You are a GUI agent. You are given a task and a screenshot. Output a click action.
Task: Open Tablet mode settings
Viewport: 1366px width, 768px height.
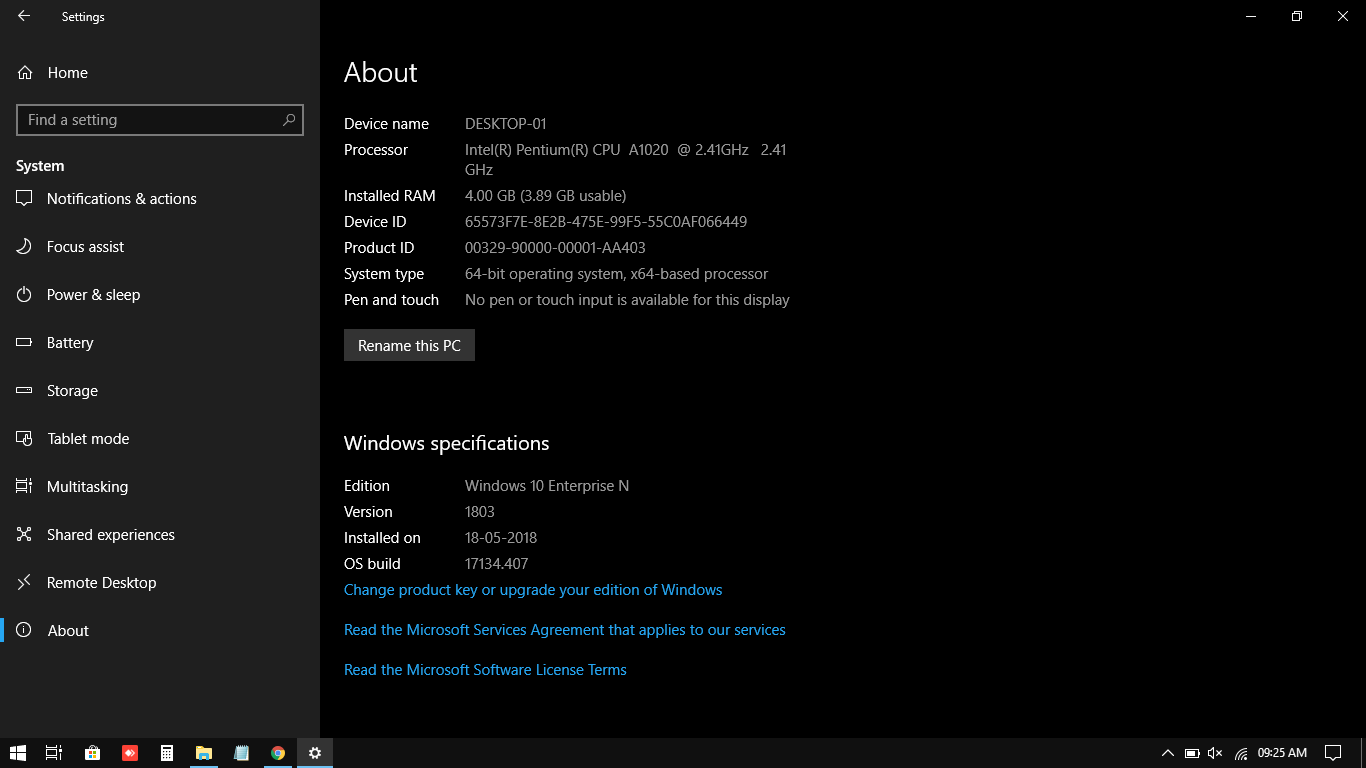pos(160,439)
